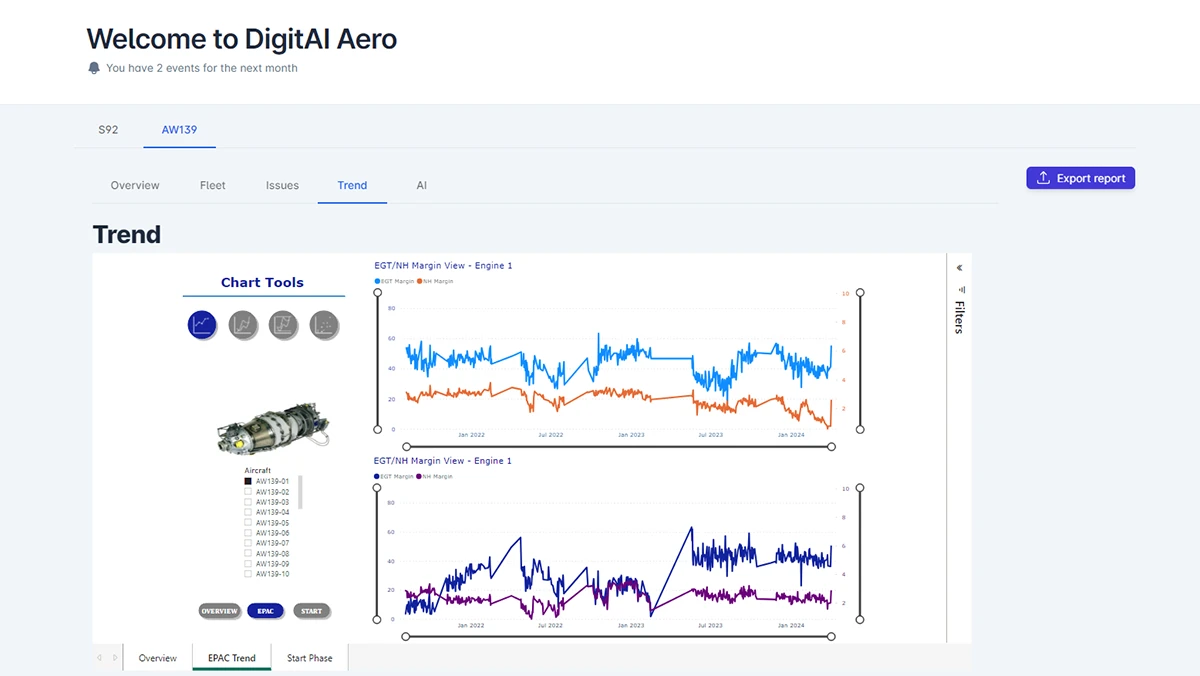1200x676 pixels.
Task: Select the second gray chart tool icon
Action: coord(244,324)
